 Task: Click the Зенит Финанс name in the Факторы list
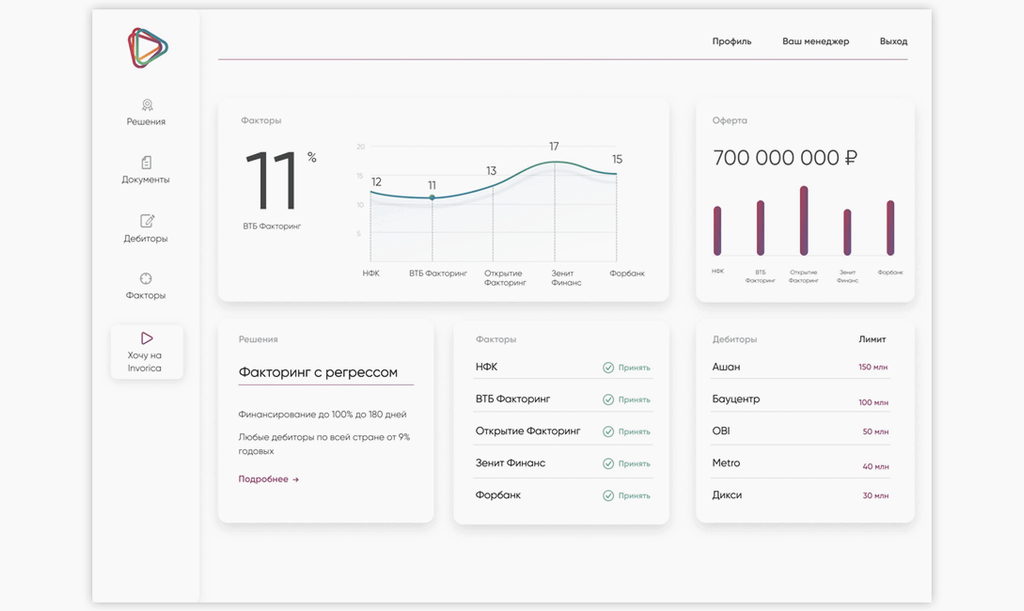coord(510,463)
